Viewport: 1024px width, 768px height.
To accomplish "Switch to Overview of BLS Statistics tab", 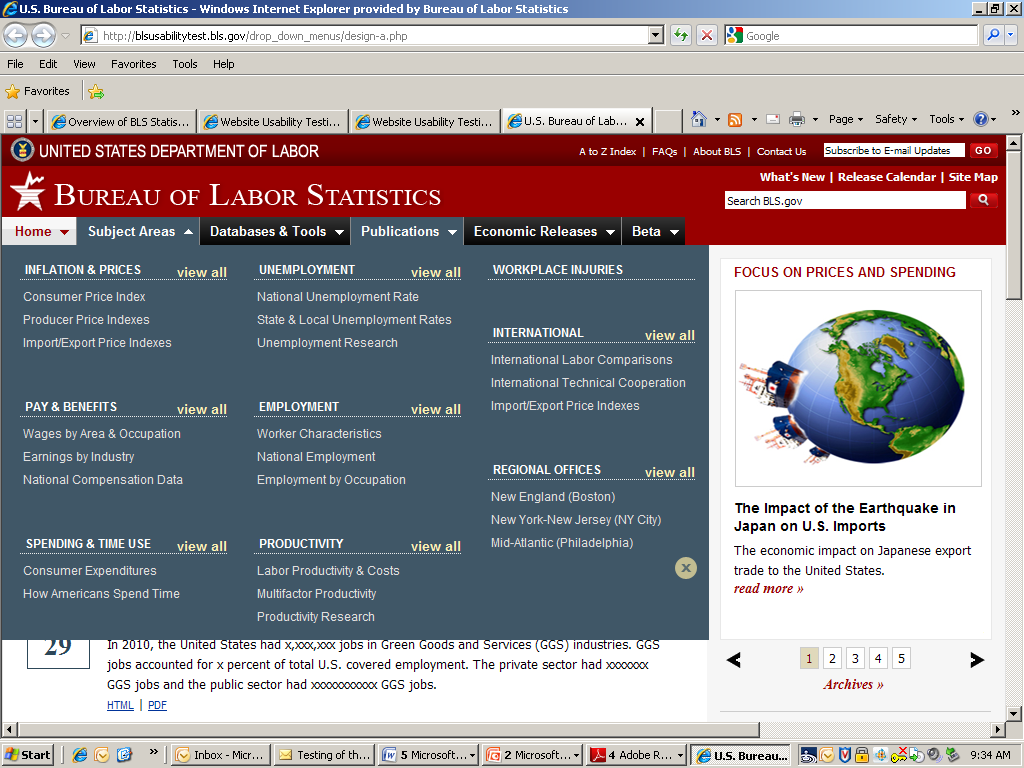I will click(x=121, y=121).
